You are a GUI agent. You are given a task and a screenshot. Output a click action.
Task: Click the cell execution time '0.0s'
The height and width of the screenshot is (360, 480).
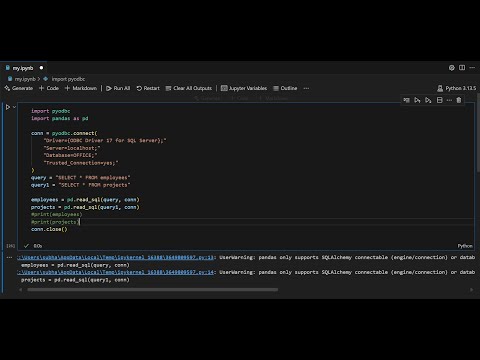coord(38,246)
